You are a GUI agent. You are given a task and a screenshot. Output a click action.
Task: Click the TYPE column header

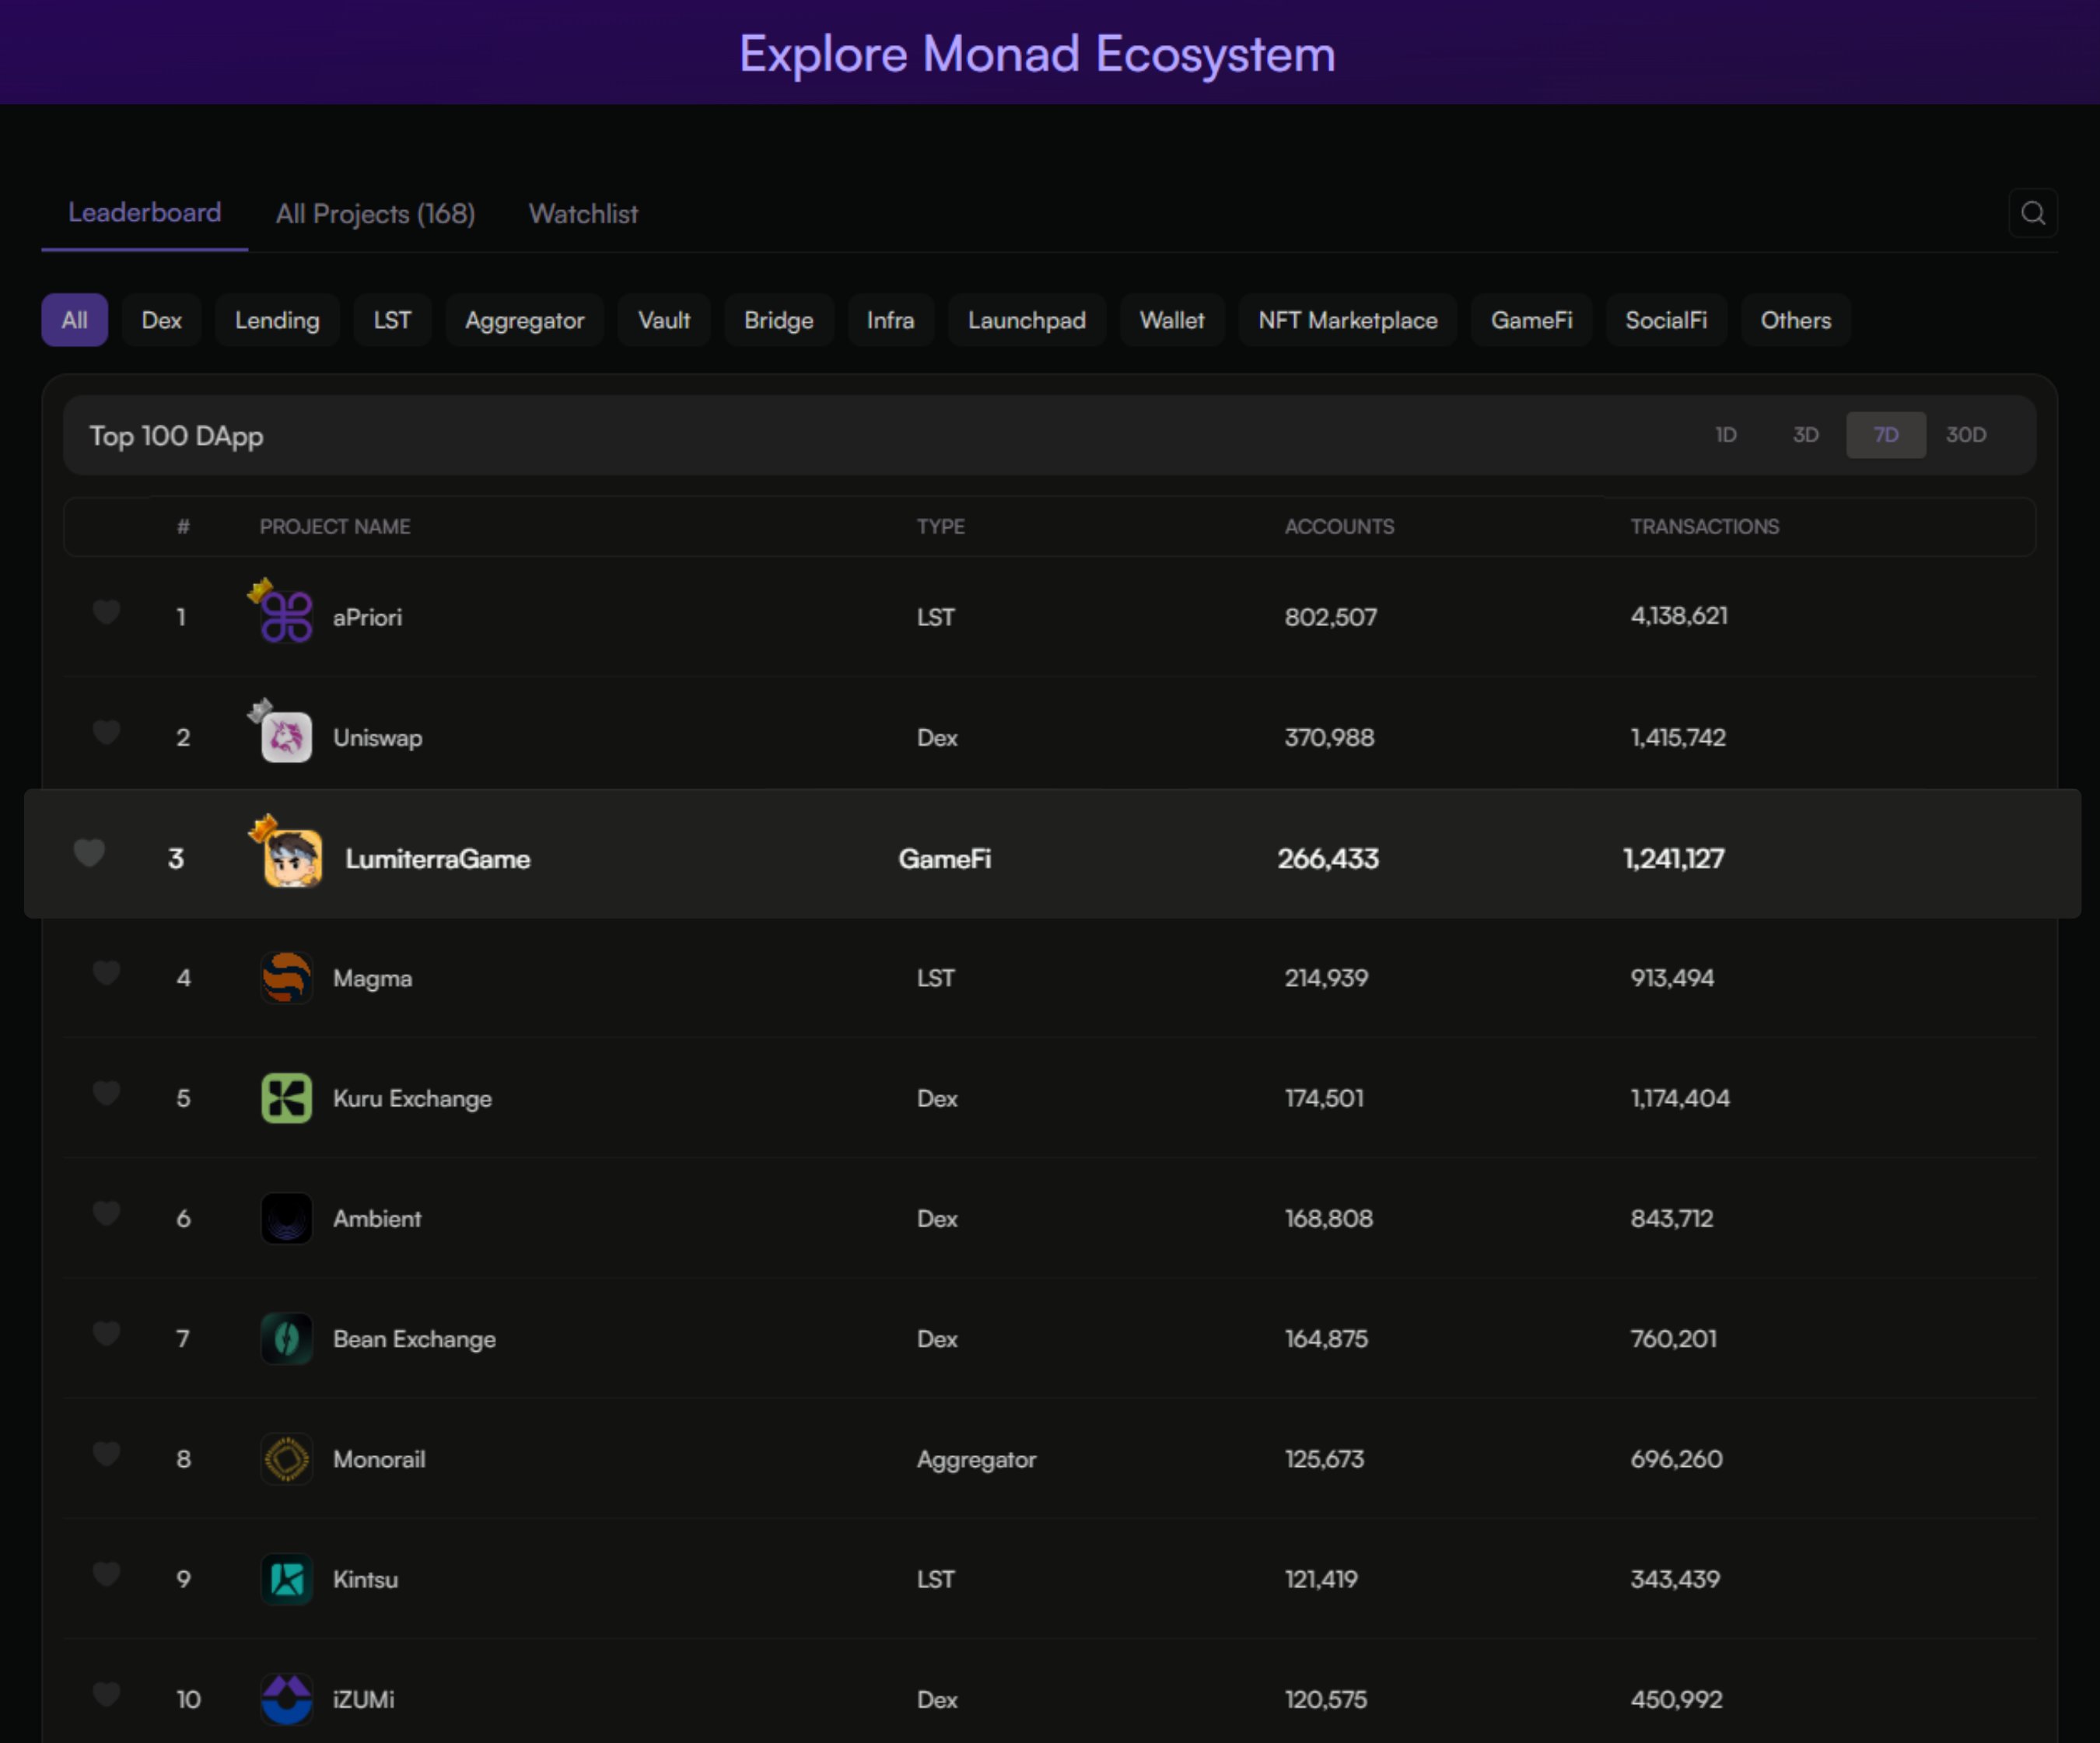click(x=941, y=527)
